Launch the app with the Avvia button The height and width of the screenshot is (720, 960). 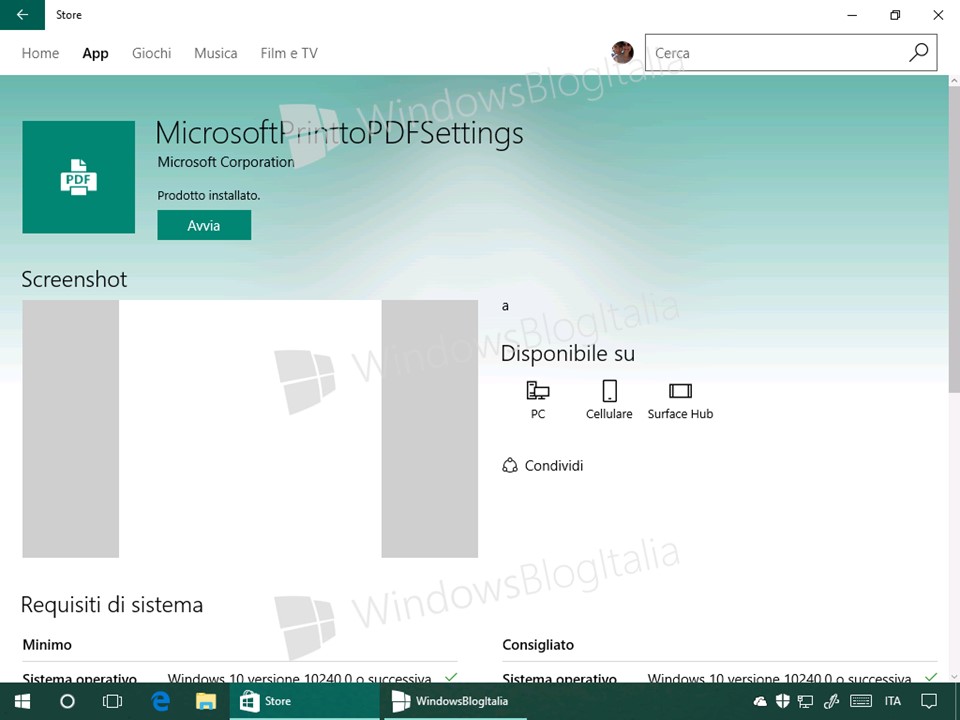click(204, 225)
